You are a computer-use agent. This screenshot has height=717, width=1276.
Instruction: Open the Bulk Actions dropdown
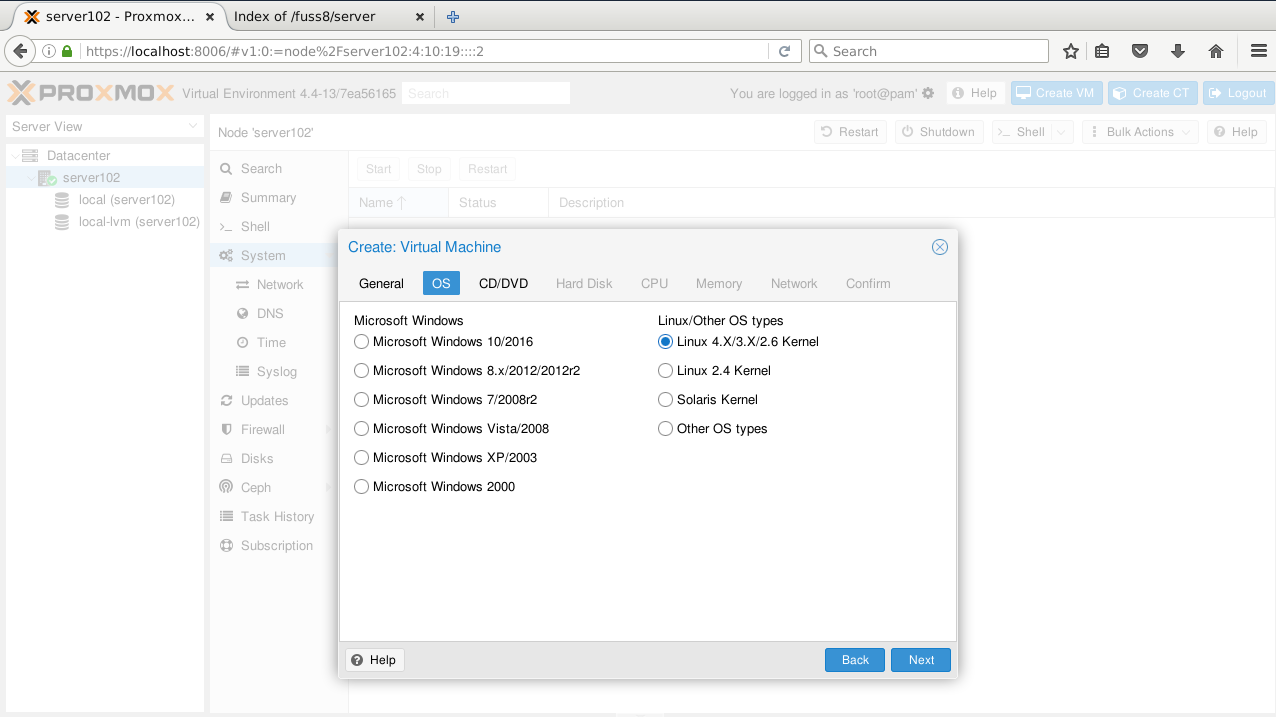tap(1140, 132)
